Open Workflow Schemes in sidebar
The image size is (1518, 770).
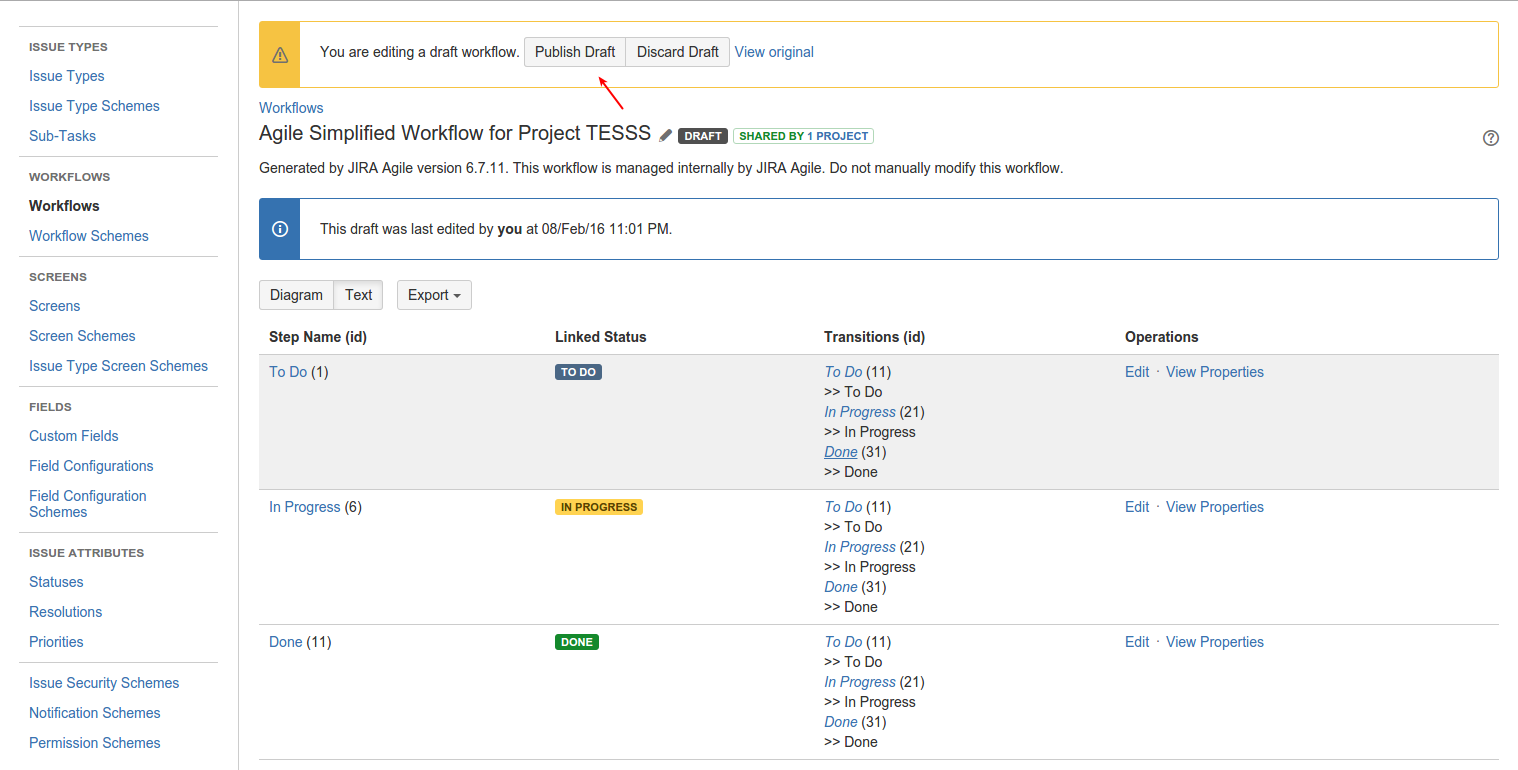click(x=89, y=236)
